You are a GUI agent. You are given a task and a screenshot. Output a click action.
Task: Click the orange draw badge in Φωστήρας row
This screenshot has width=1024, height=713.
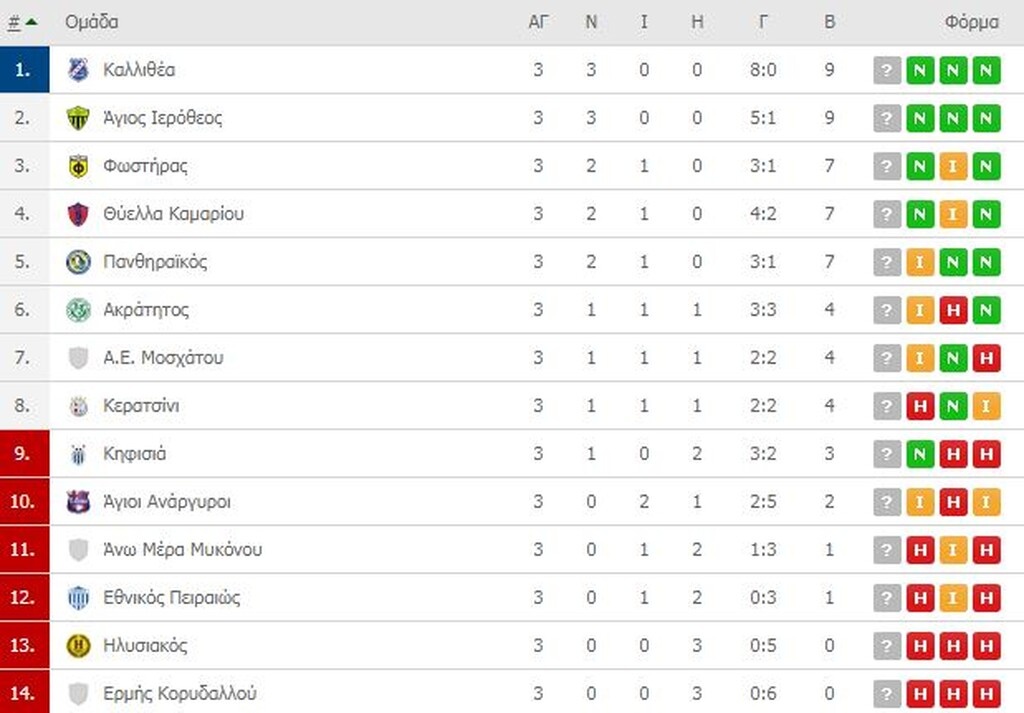tap(953, 166)
